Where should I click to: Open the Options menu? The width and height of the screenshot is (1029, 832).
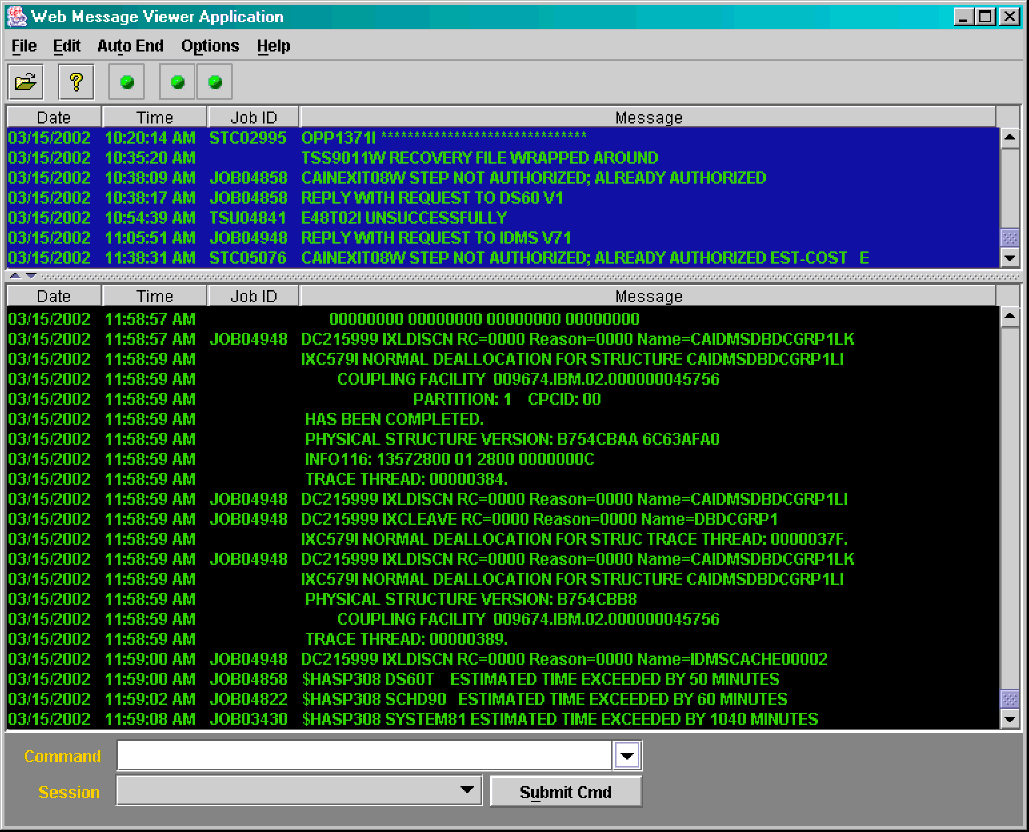point(210,46)
